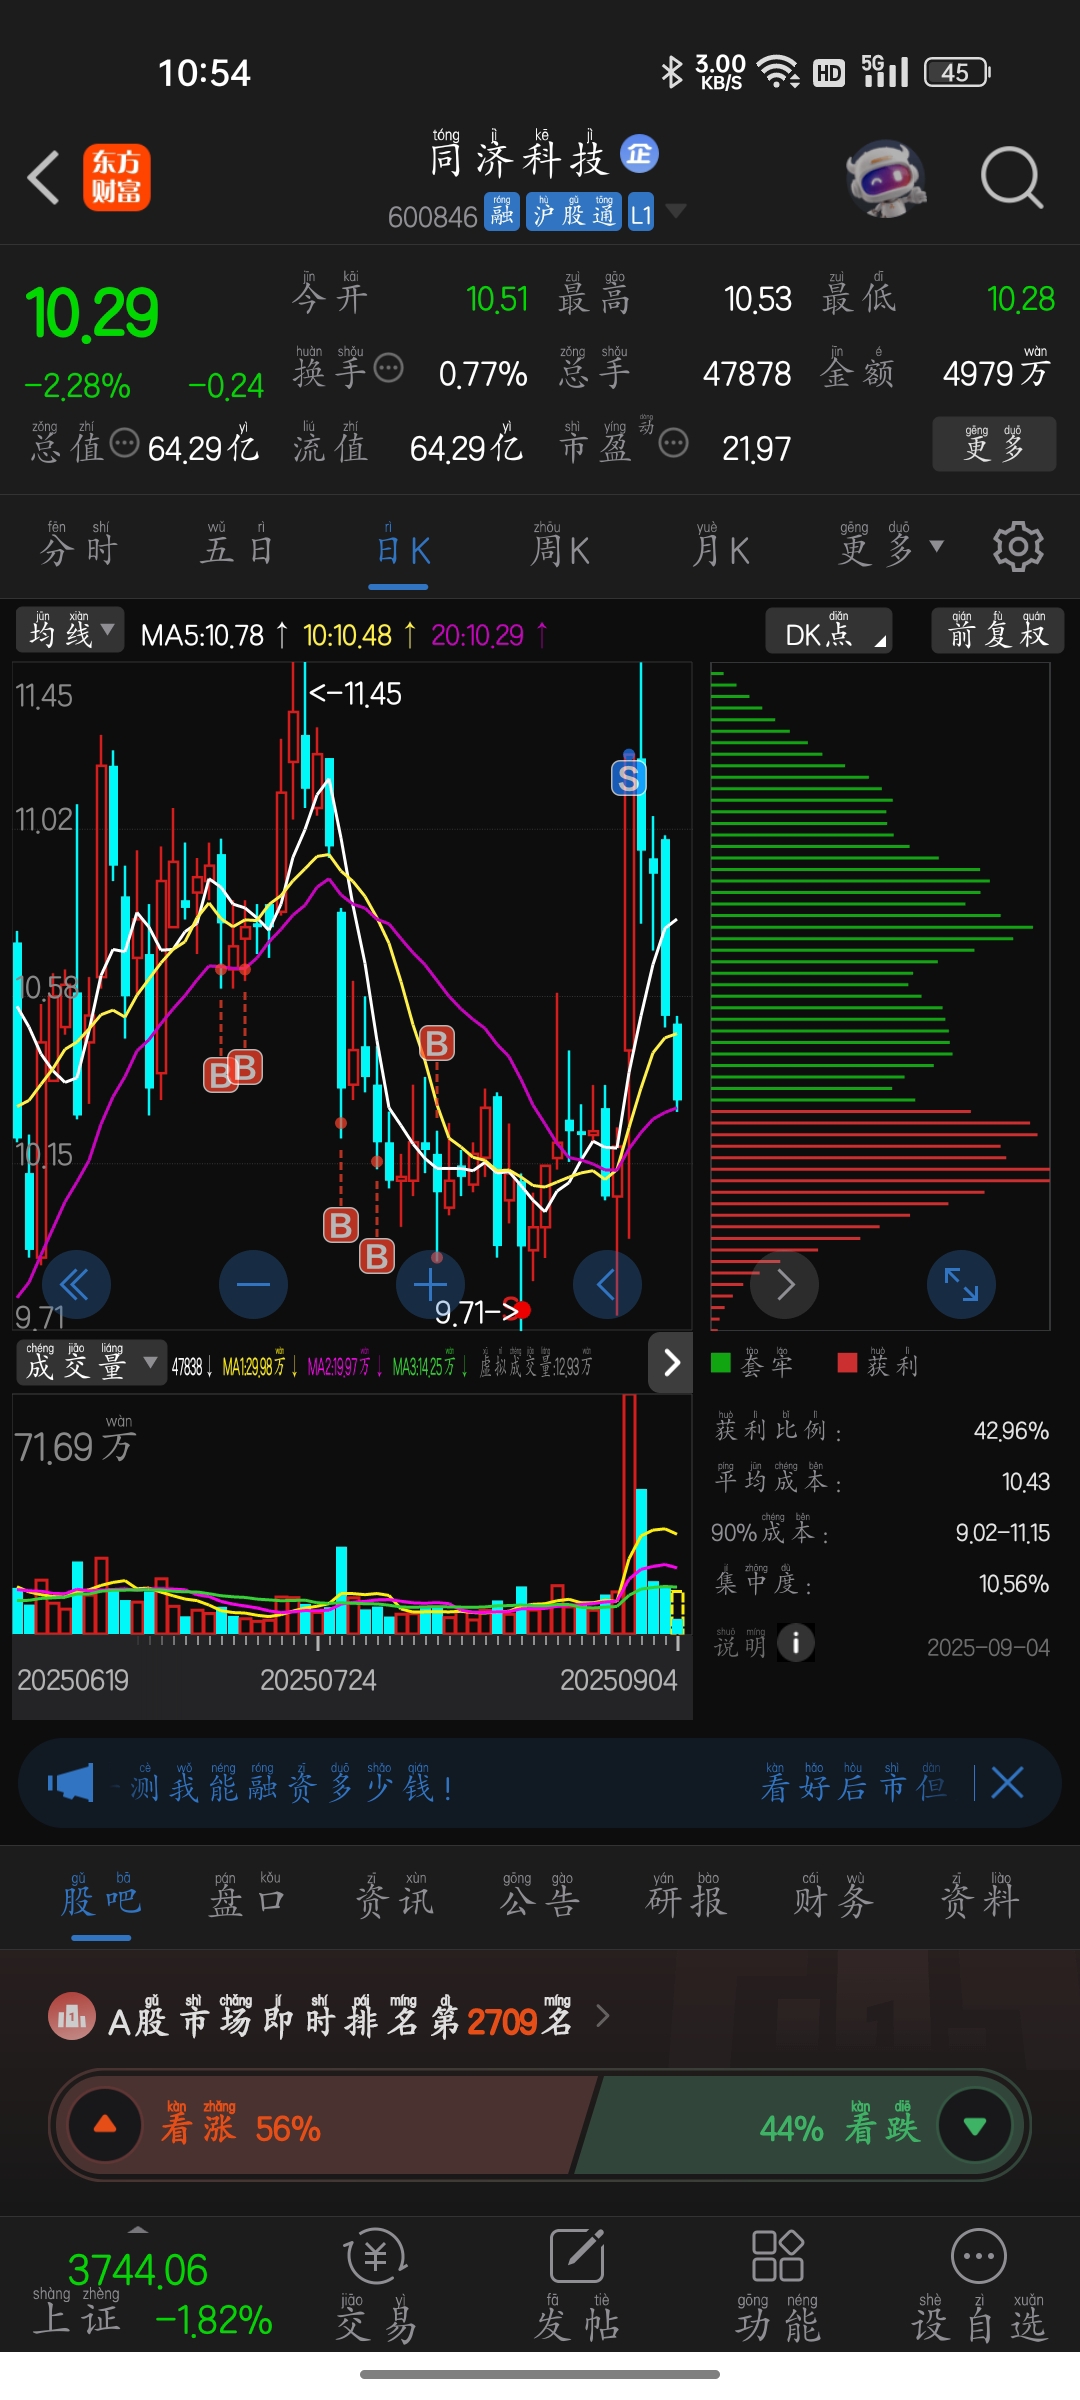Viewport: 1080px width, 2400px height.
Task: Open the 成交量 indicator dropdown
Action: 91,1363
